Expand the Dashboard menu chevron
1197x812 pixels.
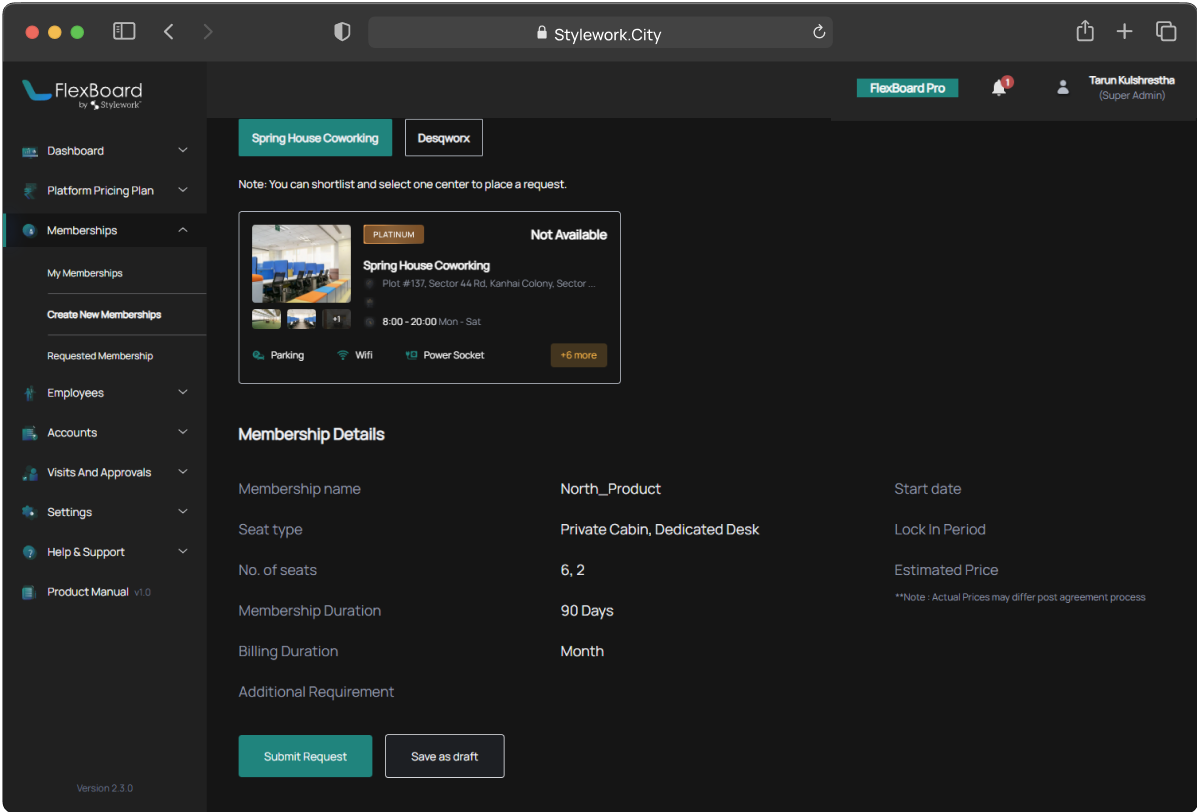point(182,150)
